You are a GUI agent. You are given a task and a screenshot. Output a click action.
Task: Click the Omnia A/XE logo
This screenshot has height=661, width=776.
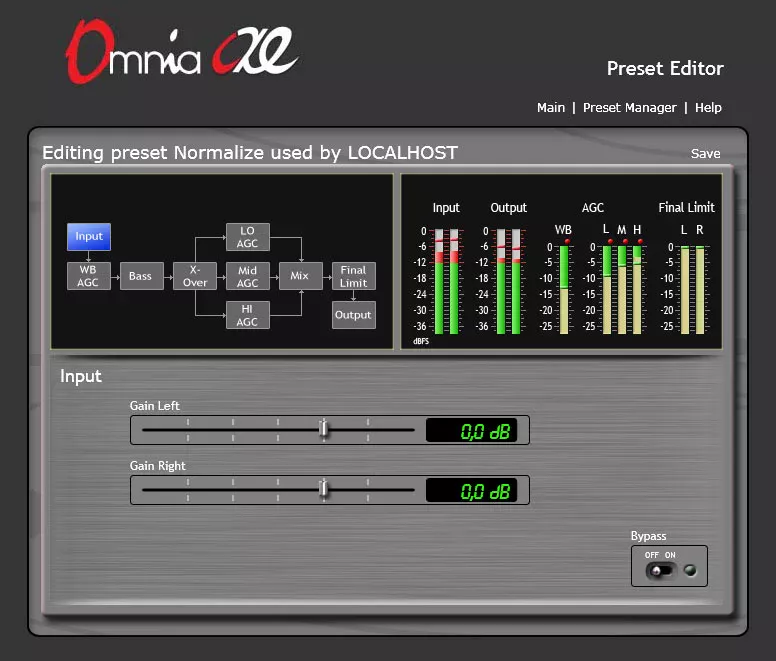[182, 52]
